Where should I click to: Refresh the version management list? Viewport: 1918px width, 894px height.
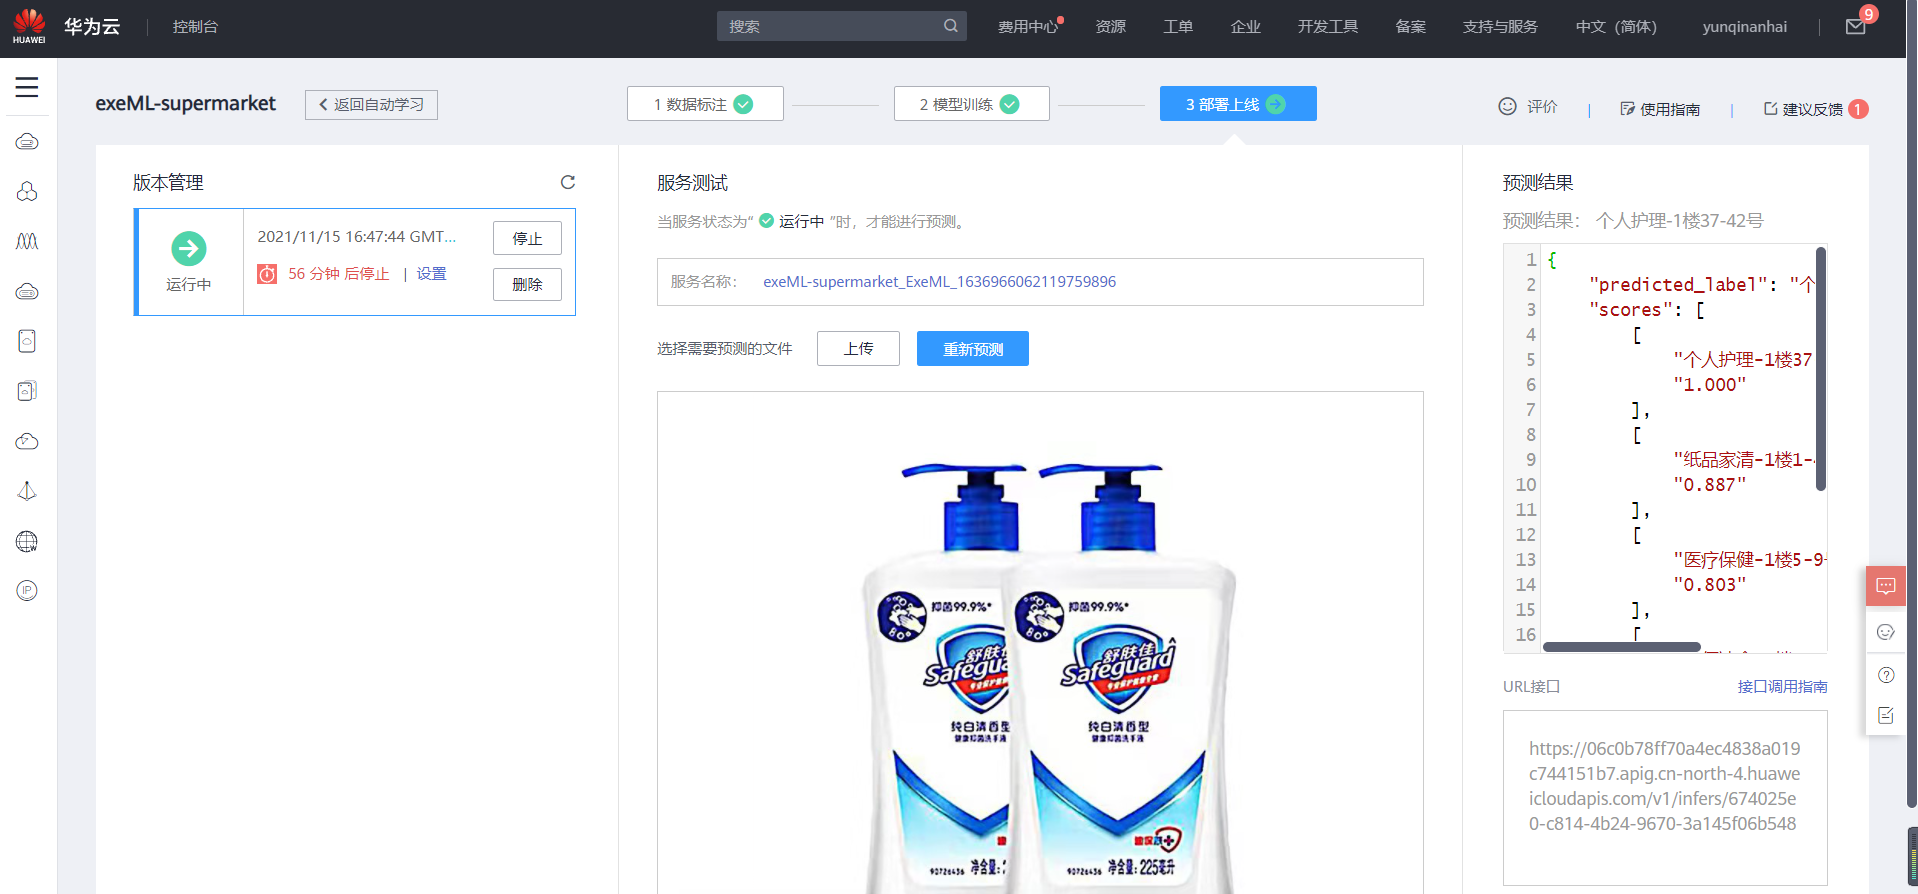[x=568, y=182]
